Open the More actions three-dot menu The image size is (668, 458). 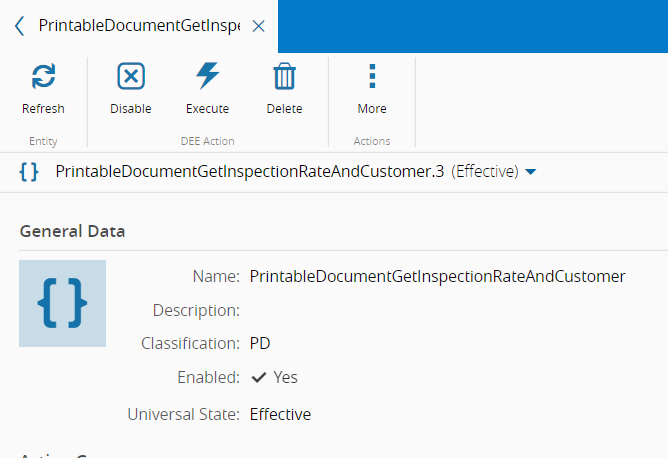372,77
